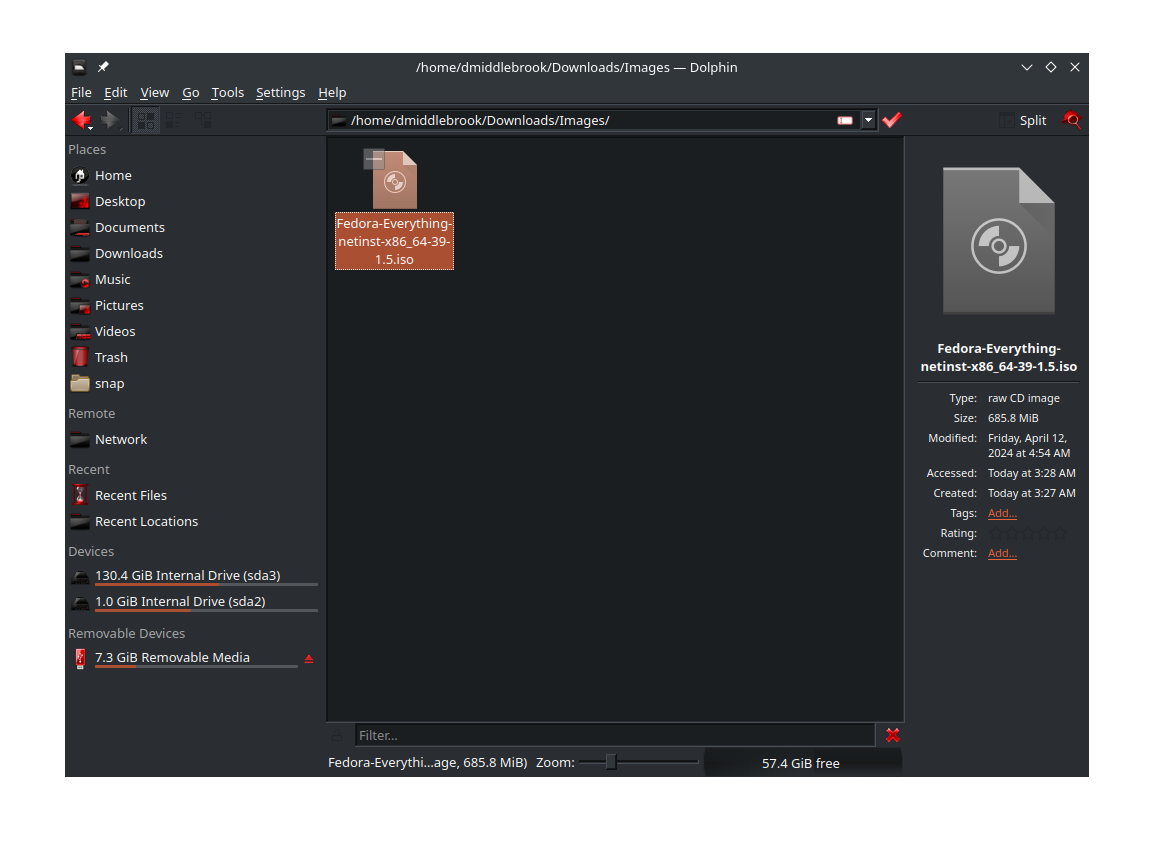
Task: Open the File menu
Action: tap(81, 93)
